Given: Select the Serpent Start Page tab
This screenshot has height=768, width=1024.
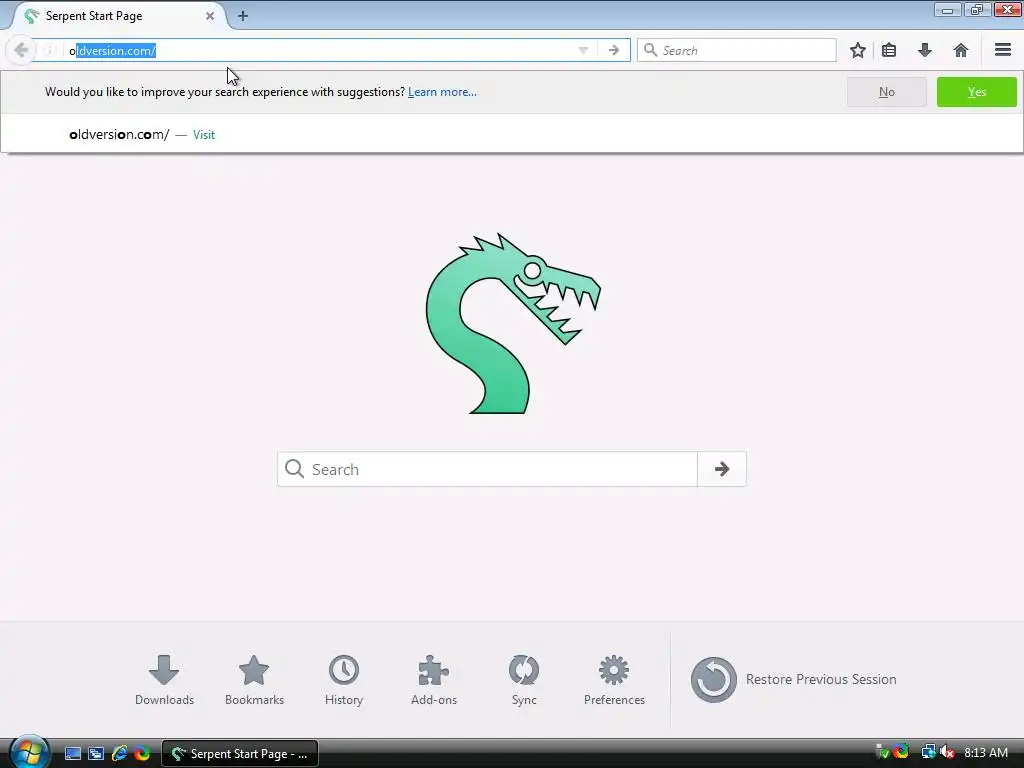Looking at the screenshot, I should (118, 16).
